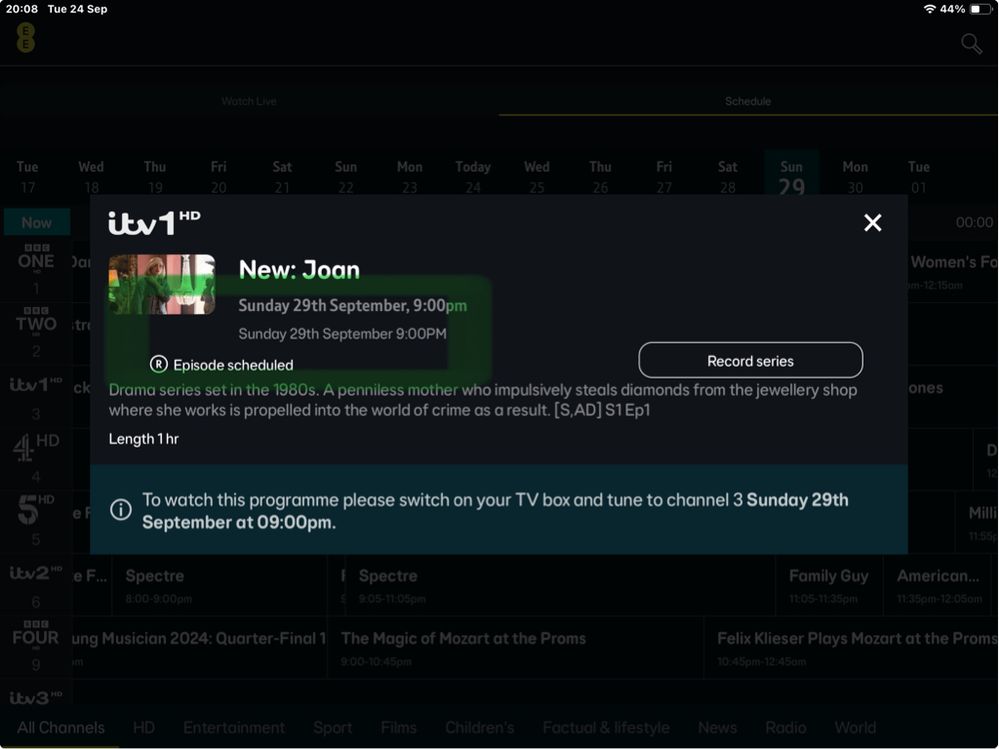This screenshot has height=749, width=999.
Task: Jump to the Now time button
Action: [36, 222]
